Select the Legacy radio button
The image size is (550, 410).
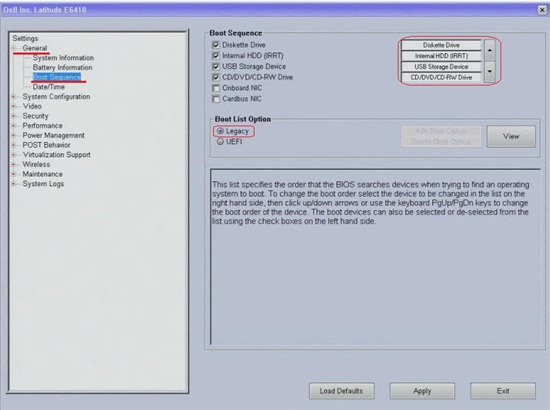click(220, 131)
